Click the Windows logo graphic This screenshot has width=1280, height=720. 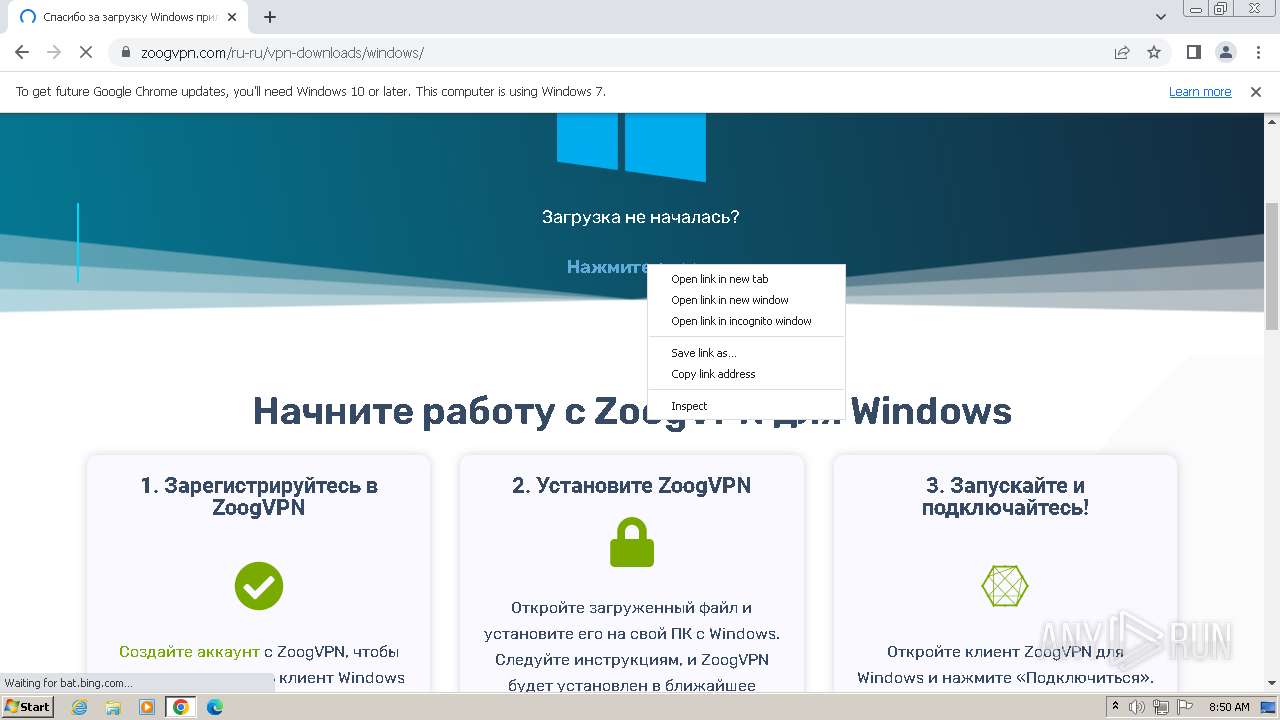(x=631, y=146)
